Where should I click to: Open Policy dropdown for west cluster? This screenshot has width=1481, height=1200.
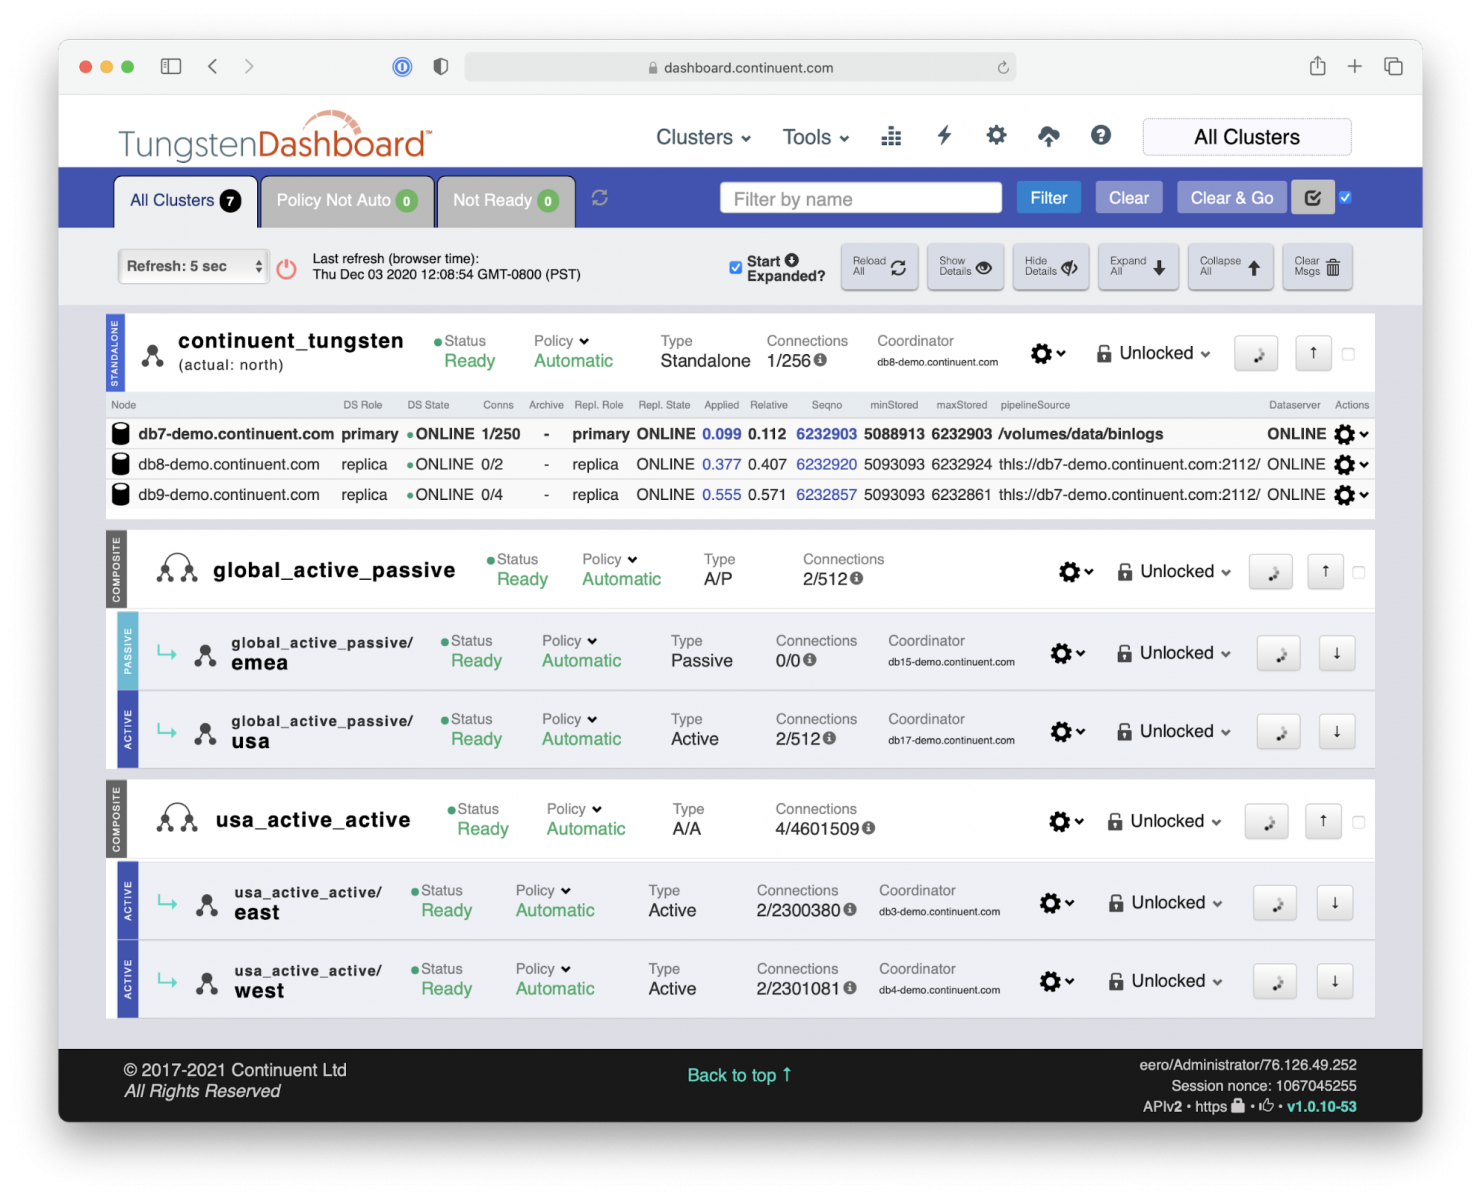(543, 969)
